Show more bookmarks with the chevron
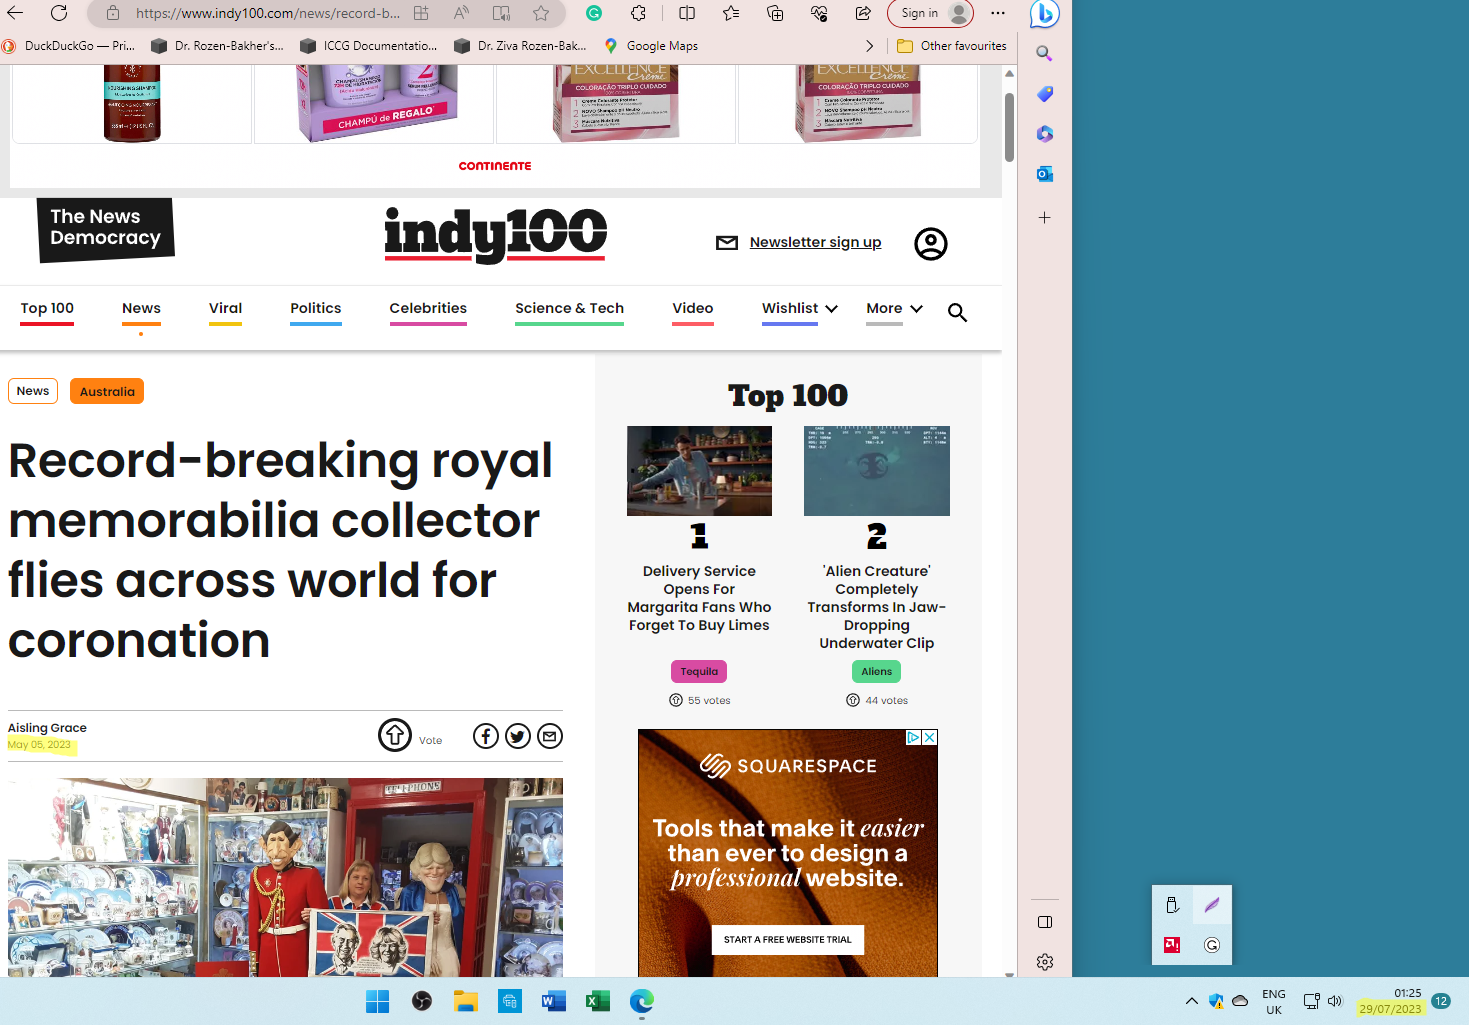 [x=869, y=46]
